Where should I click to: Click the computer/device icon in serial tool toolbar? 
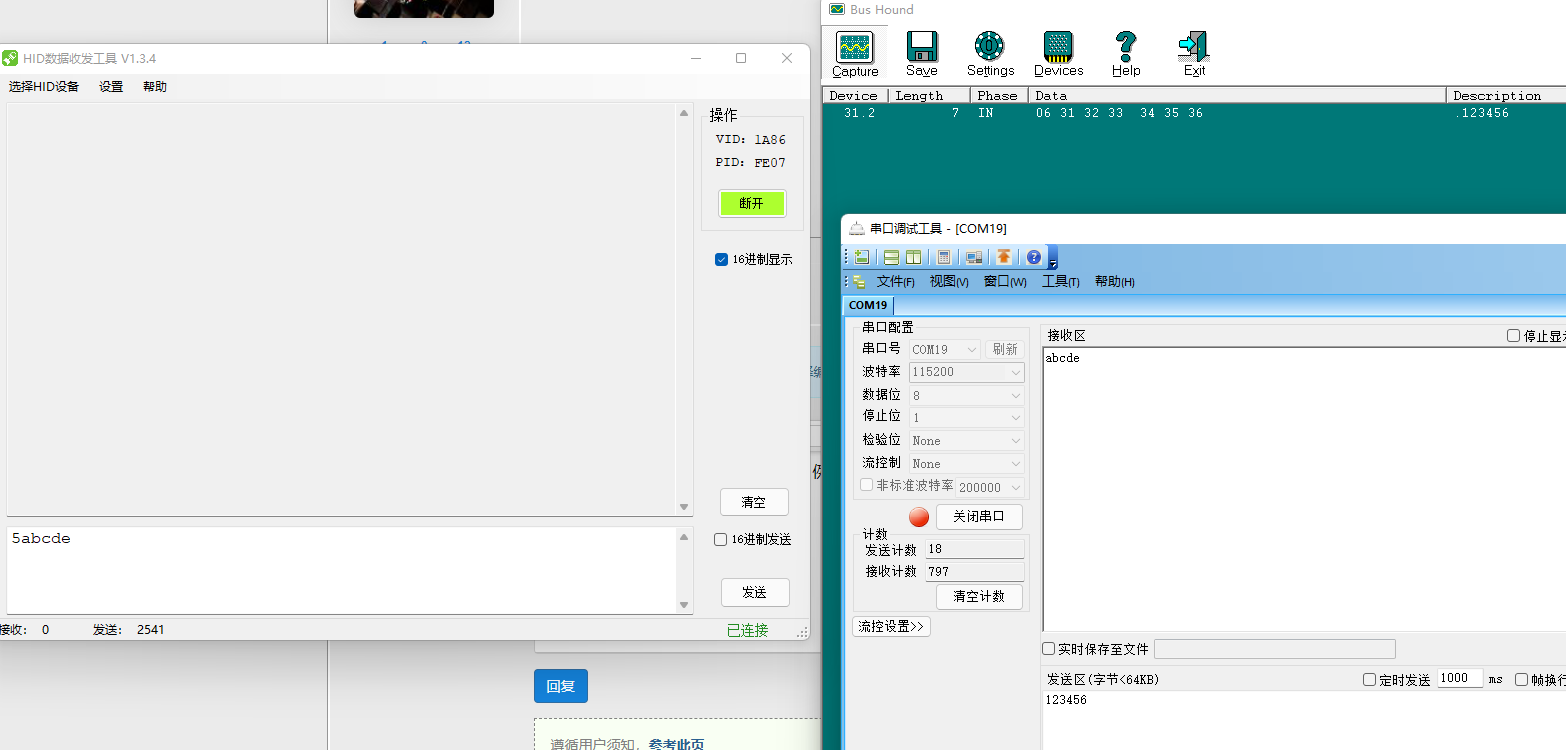click(x=973, y=257)
